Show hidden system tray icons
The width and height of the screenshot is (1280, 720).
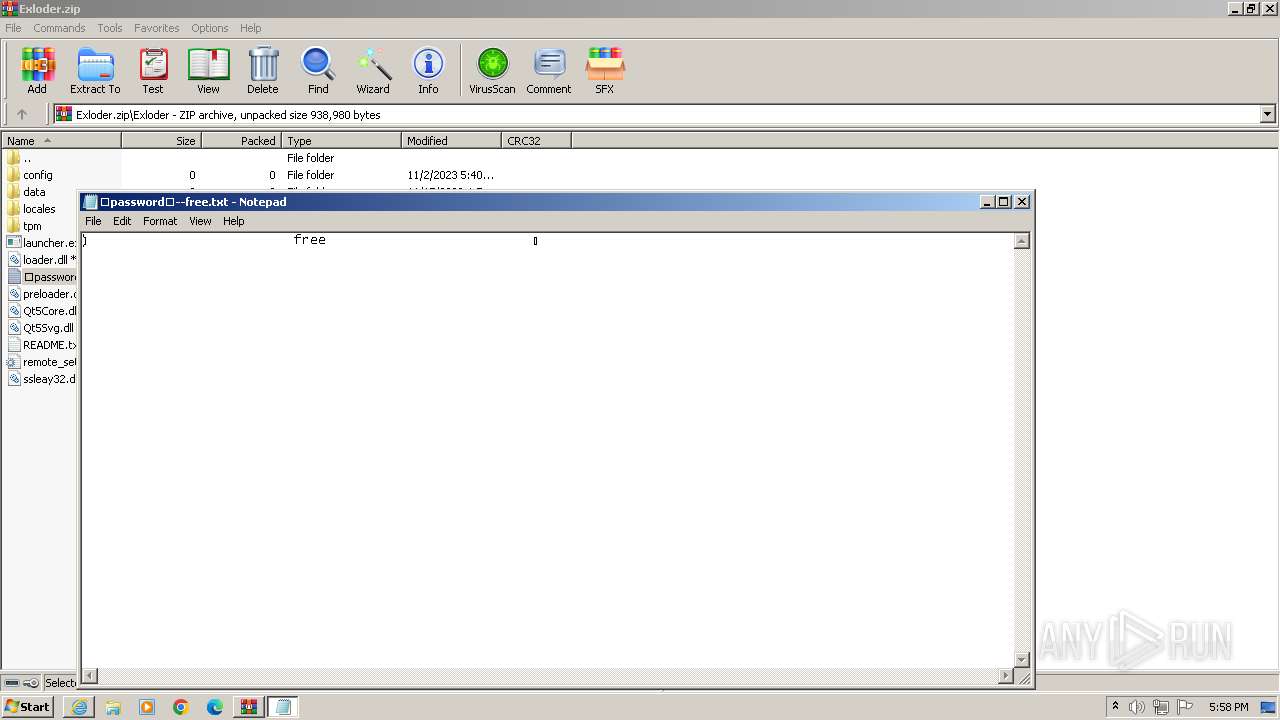[x=1116, y=707]
